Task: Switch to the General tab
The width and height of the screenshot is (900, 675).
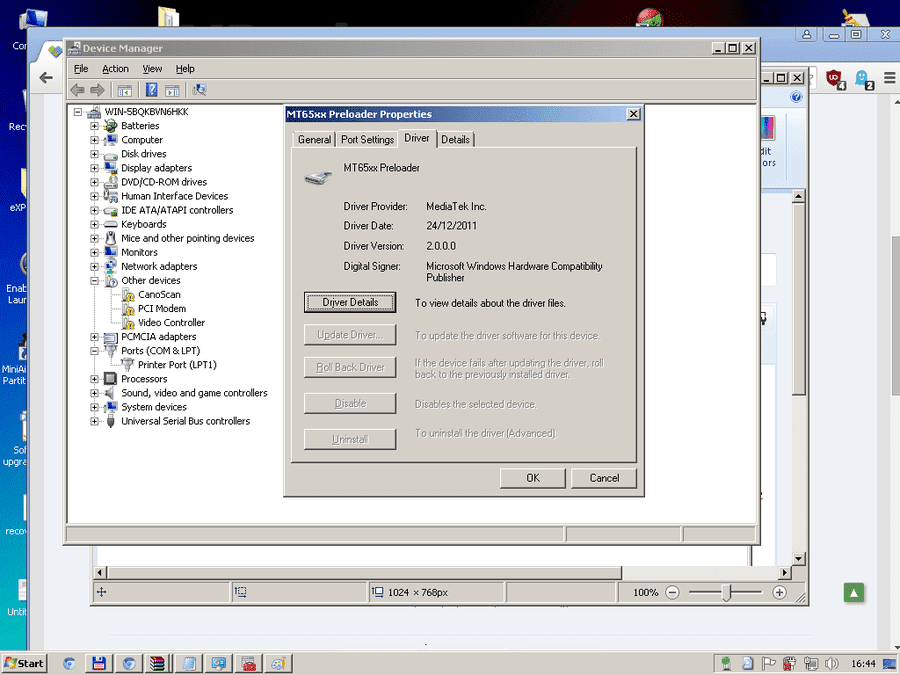Action: tap(315, 139)
